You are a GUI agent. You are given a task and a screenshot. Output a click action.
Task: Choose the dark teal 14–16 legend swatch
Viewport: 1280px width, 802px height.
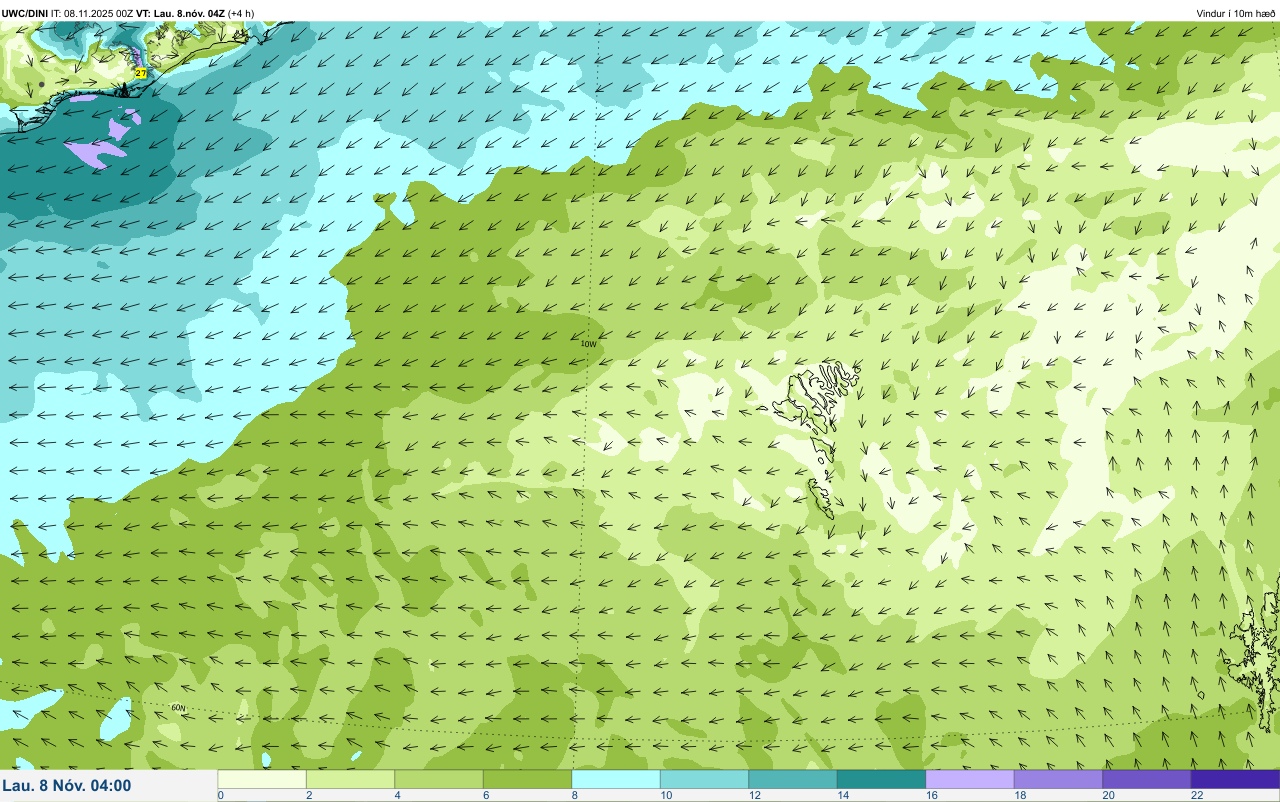(881, 779)
